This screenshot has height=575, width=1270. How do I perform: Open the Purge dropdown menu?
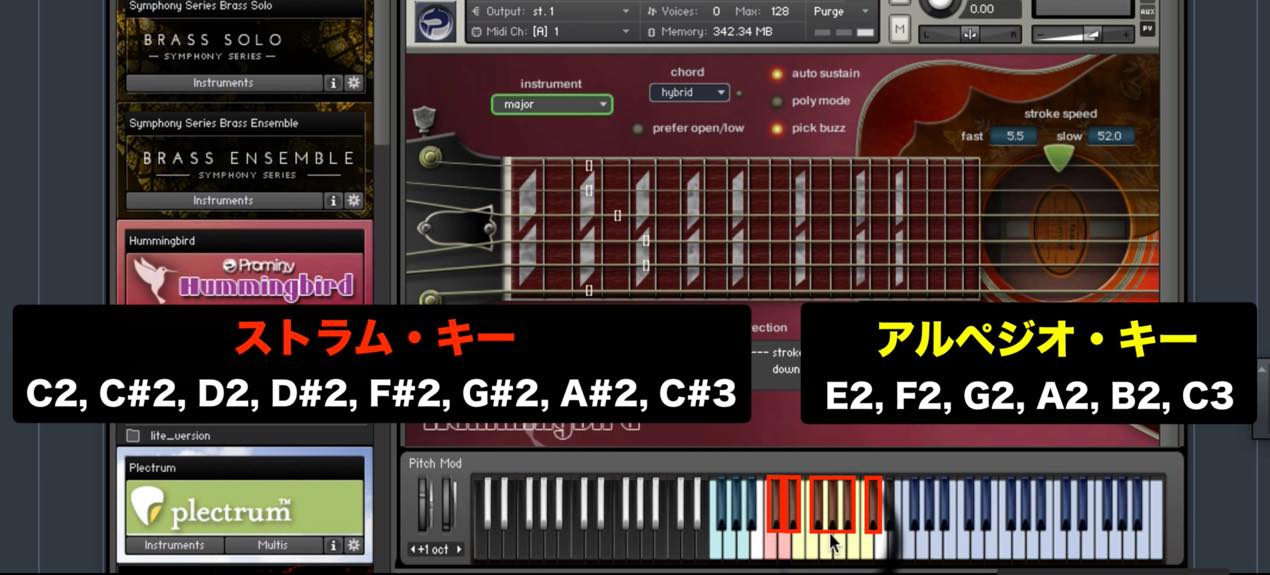point(843,11)
